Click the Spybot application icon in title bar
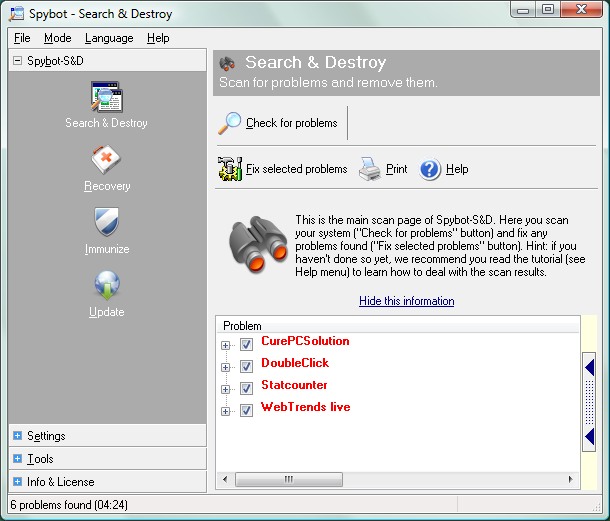Viewport: 610px width, 521px height. [17, 14]
